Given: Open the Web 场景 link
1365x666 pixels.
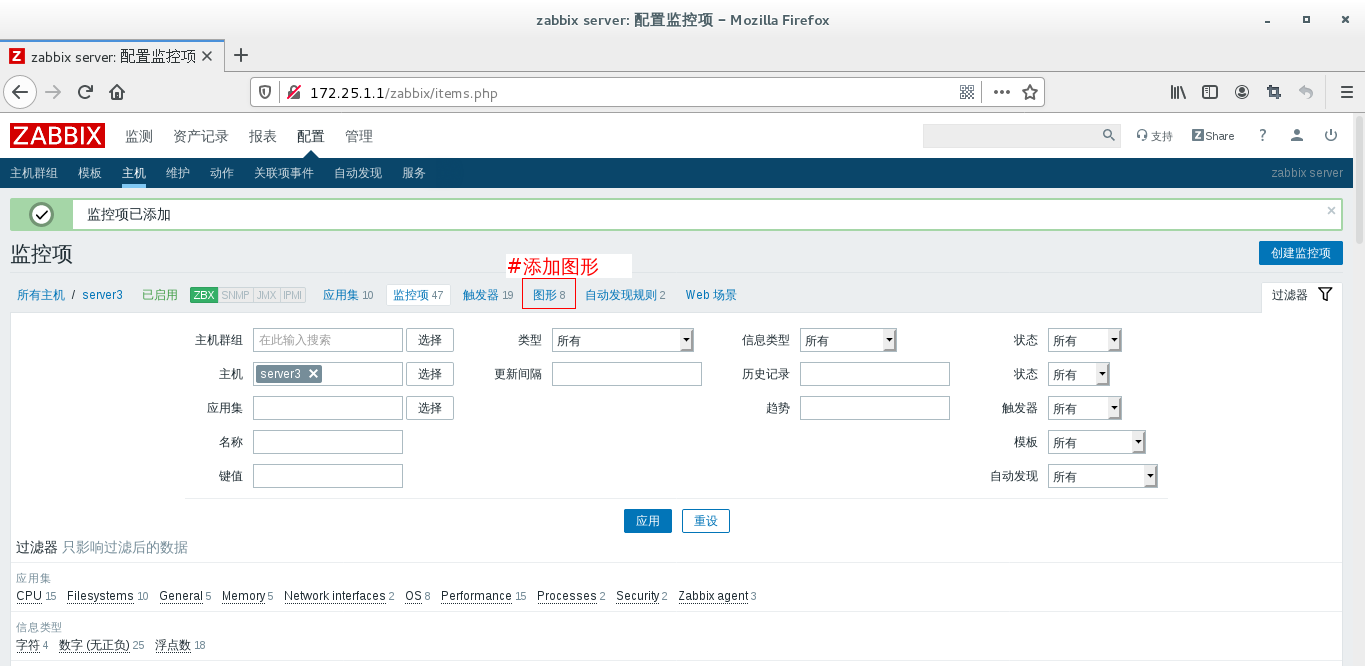Looking at the screenshot, I should 711,295.
